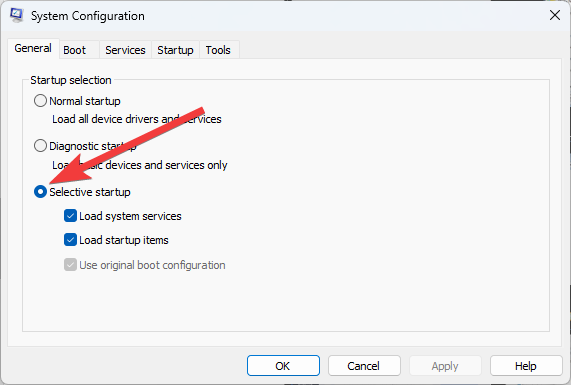Confirm changes with the OK button
This screenshot has height=385, width=571.
pyautogui.click(x=283, y=366)
